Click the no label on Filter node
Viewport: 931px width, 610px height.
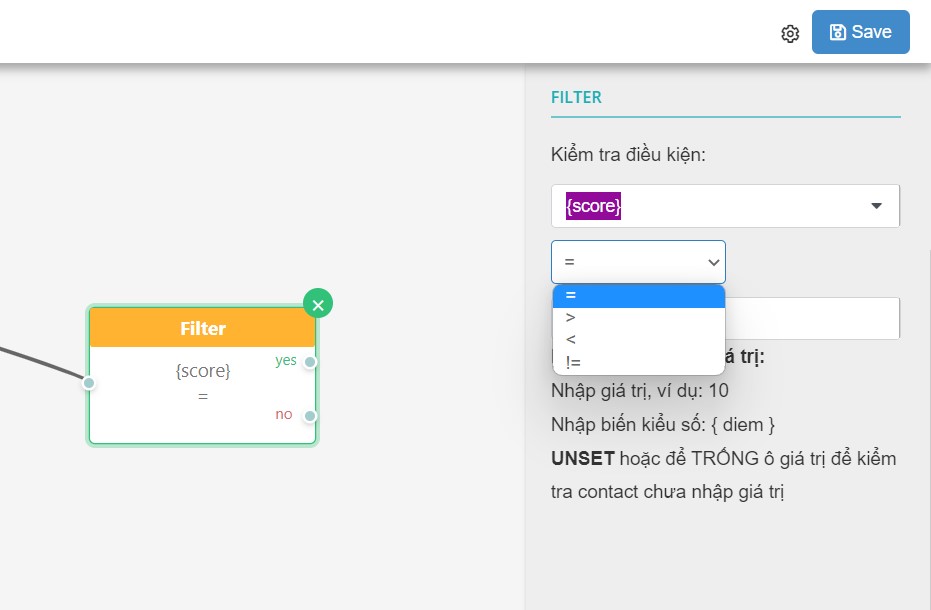[284, 414]
